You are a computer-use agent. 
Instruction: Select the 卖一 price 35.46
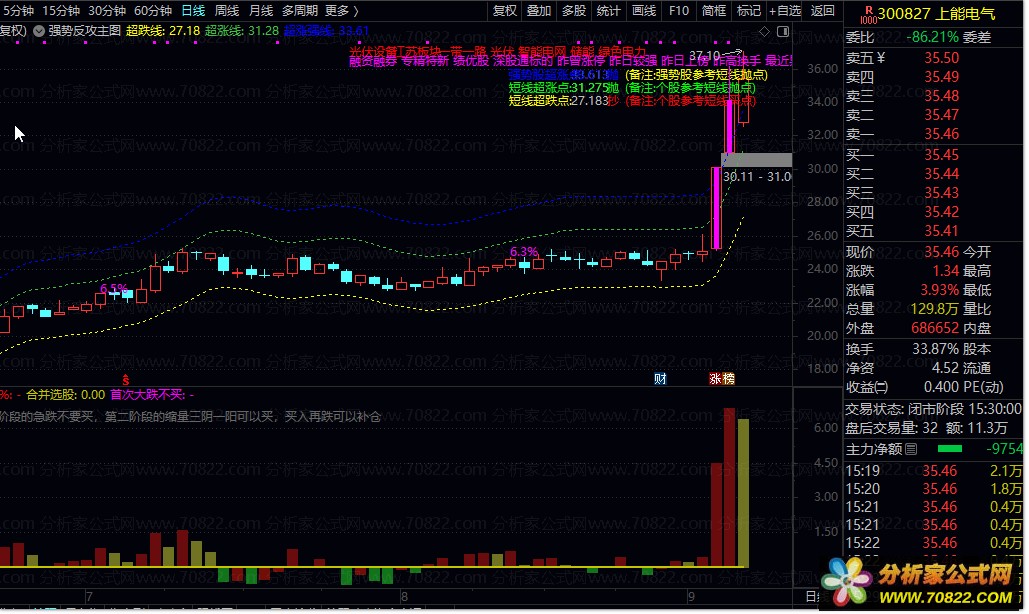click(941, 134)
